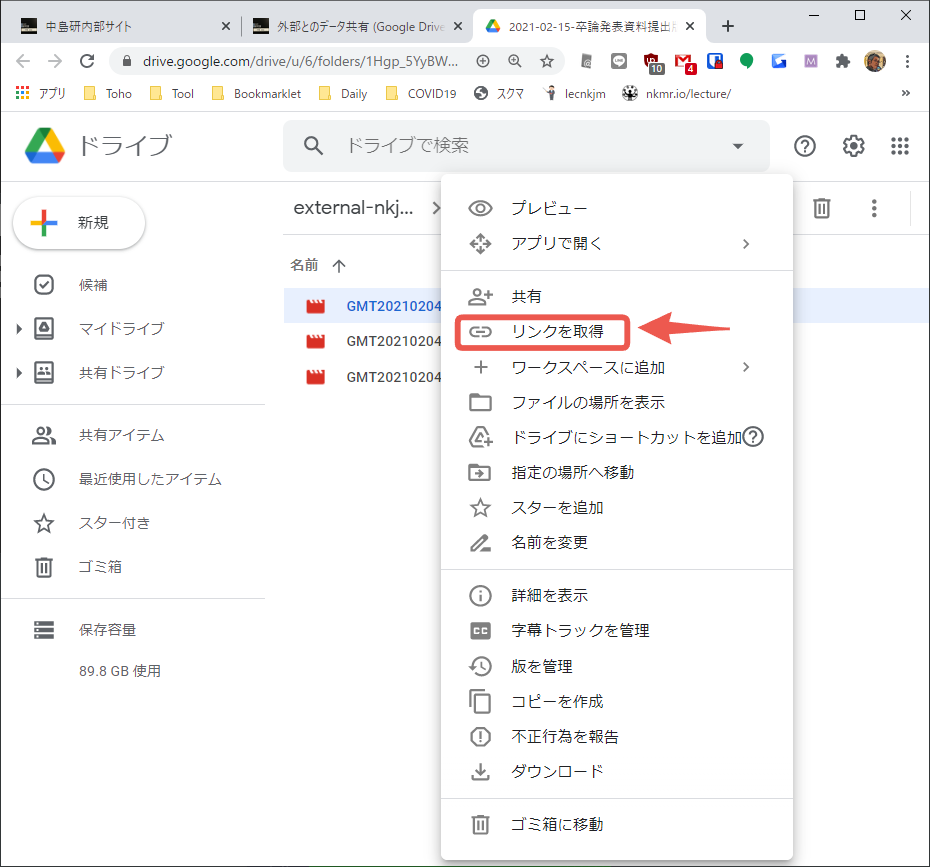The width and height of the screenshot is (930, 867).
Task: Click the browser address bar URL
Action: [x=300, y=61]
